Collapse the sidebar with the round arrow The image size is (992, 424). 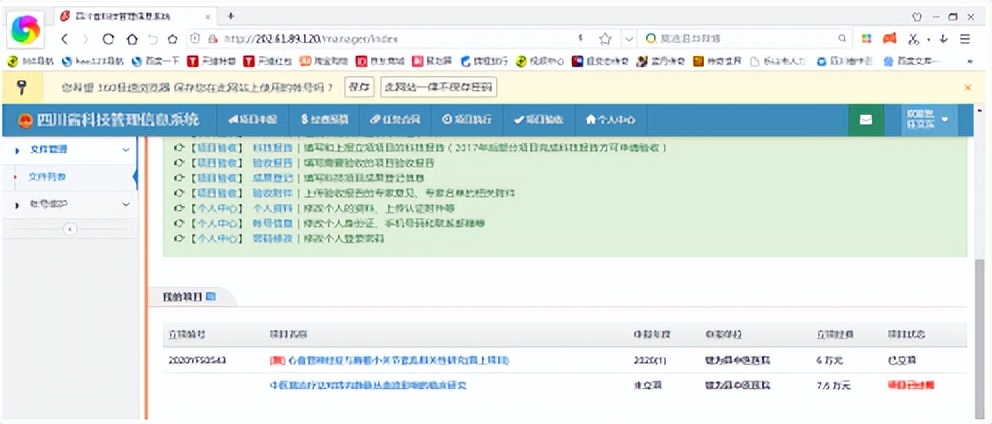[x=71, y=228]
